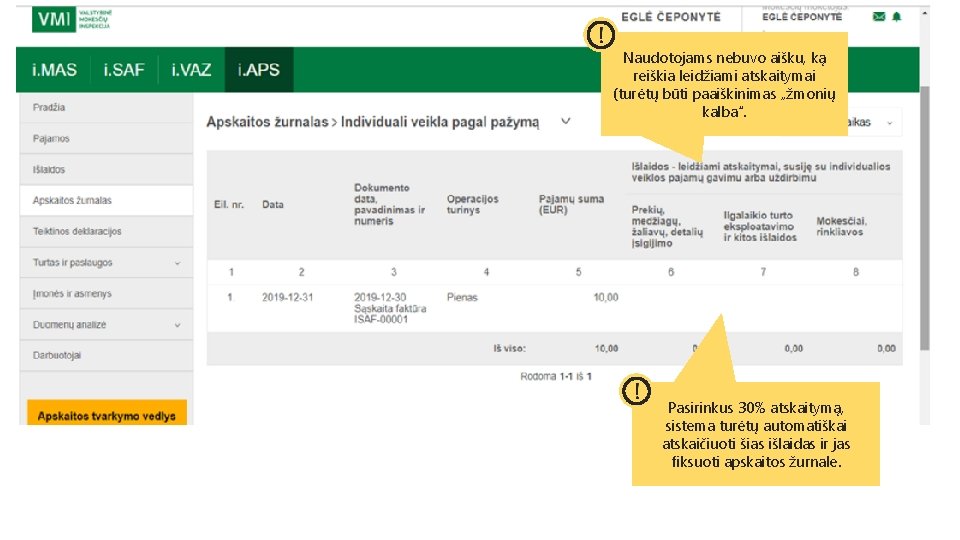This screenshot has height=540, width=960.
Task: Open Išlaidos in the sidebar
Action: (x=106, y=170)
